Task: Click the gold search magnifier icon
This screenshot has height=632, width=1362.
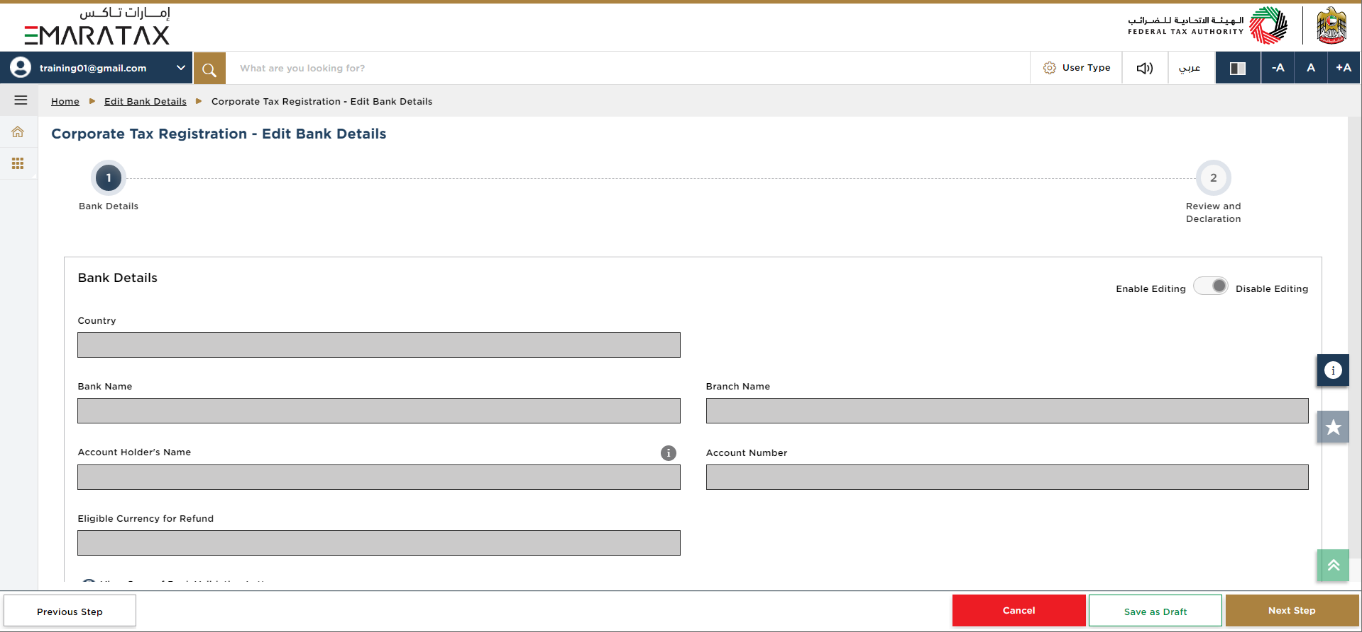Action: 210,68
